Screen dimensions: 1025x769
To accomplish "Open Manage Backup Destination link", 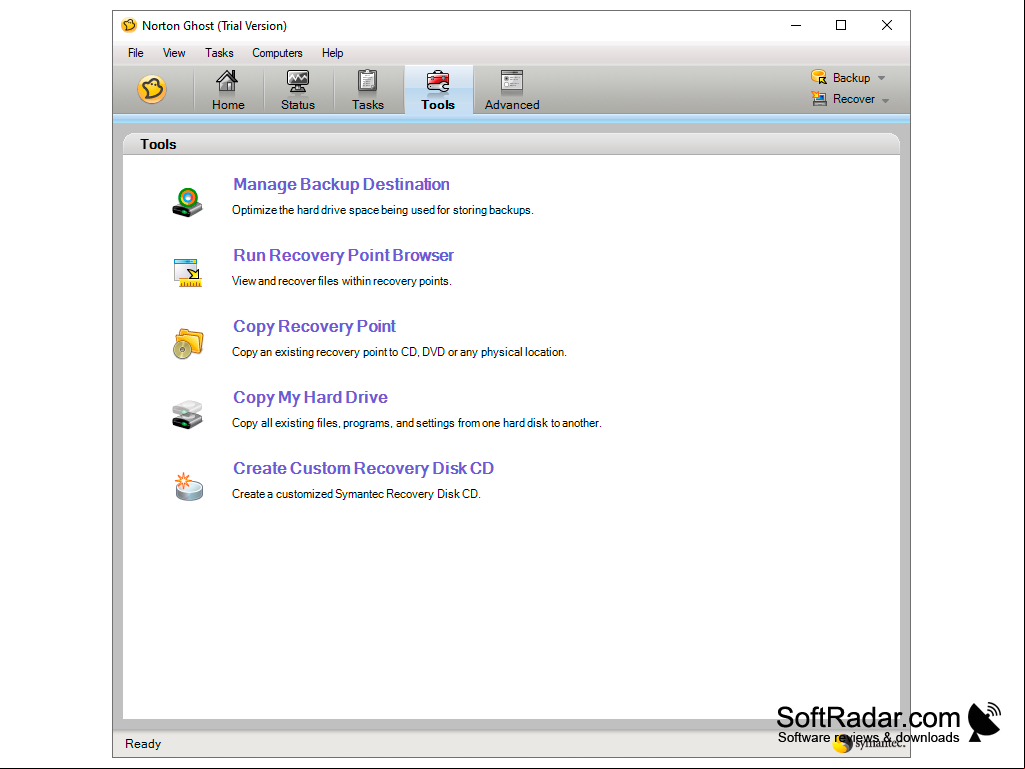I will coord(341,184).
